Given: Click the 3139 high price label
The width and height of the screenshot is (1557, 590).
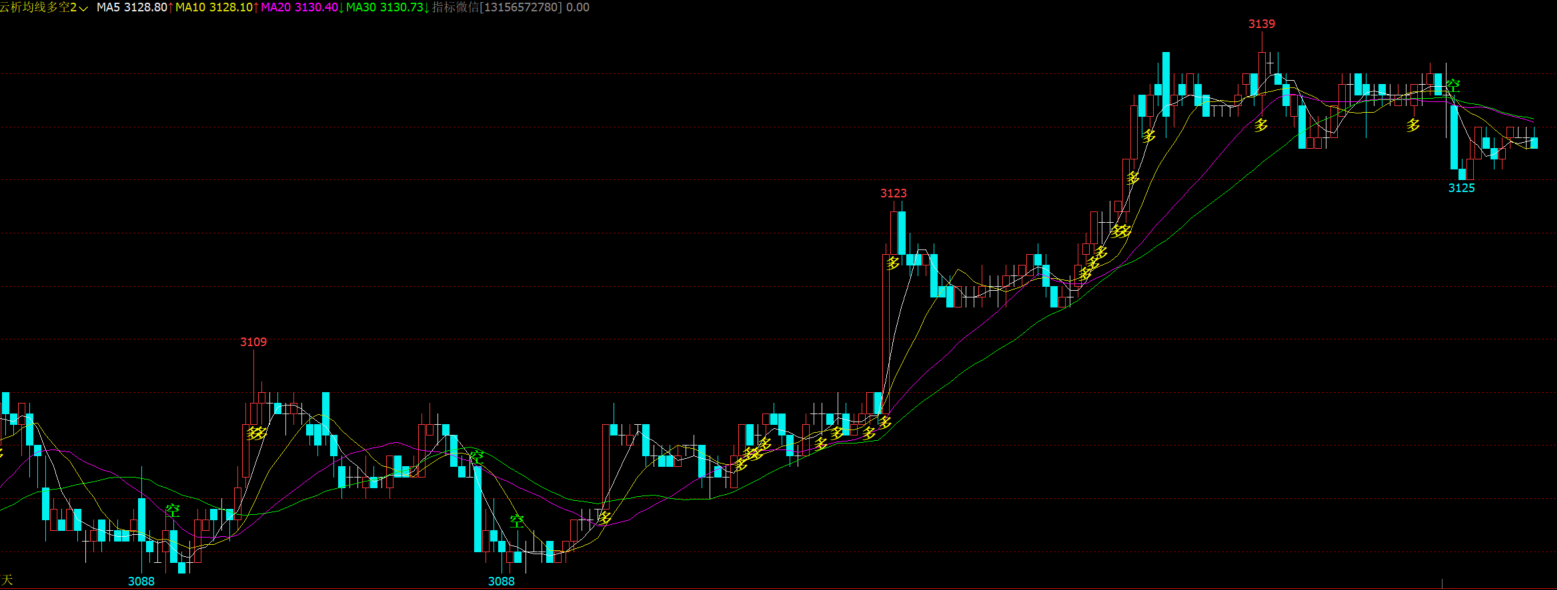Looking at the screenshot, I should pyautogui.click(x=1261, y=23).
